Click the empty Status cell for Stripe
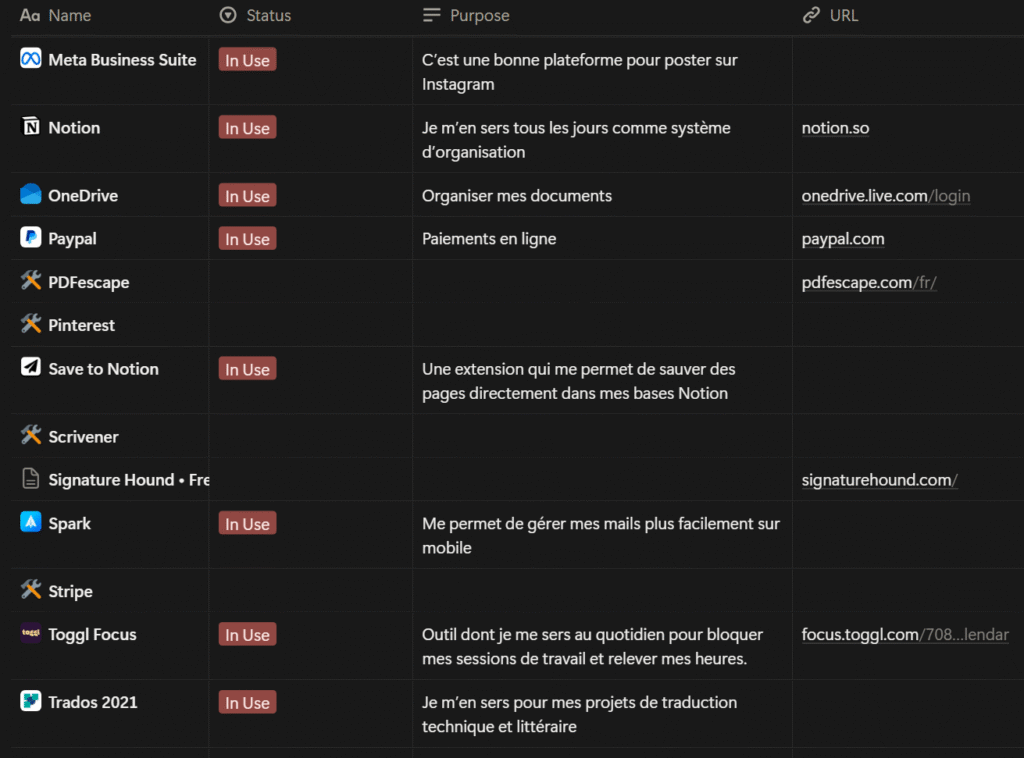 300,590
